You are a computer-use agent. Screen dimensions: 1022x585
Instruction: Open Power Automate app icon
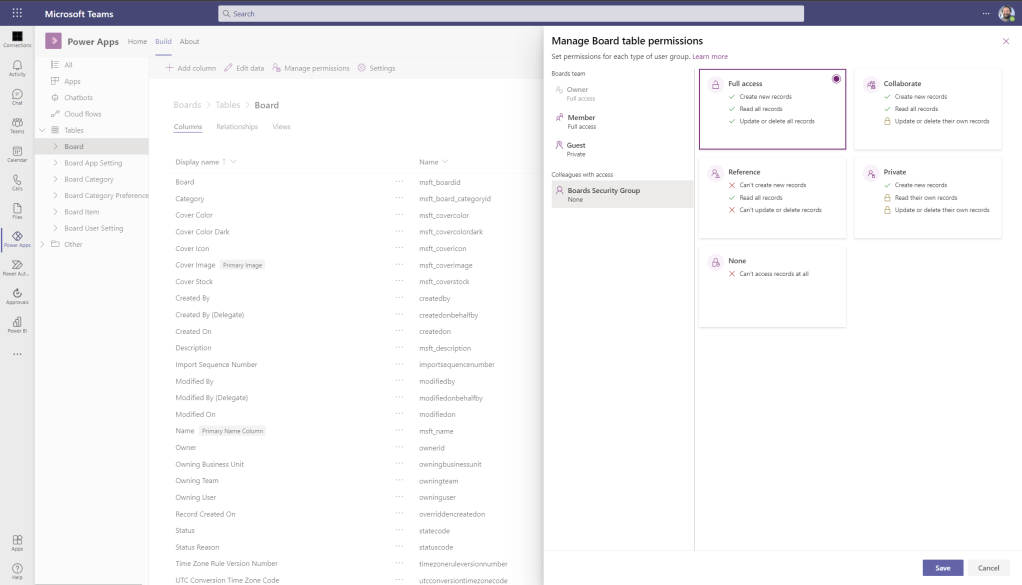tap(17, 267)
